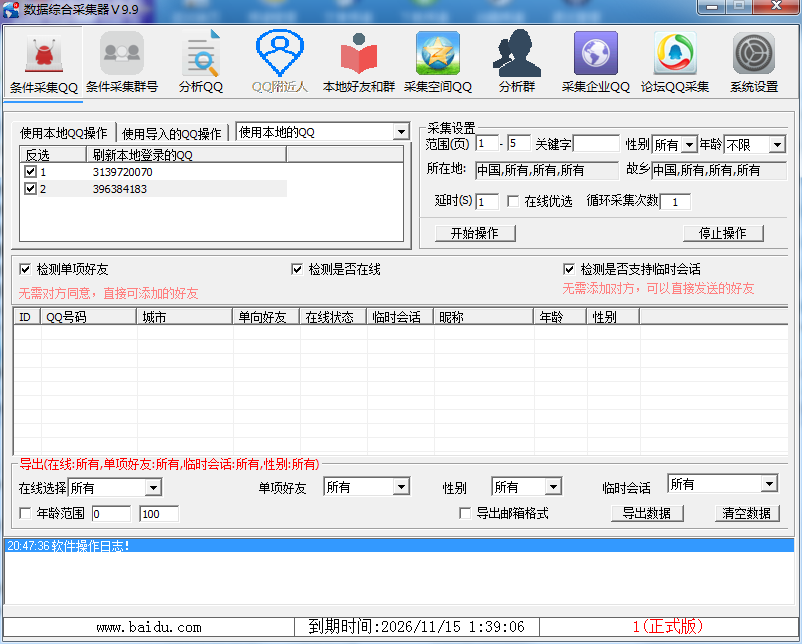Viewport: 802px width, 644px height.
Task: Toggle 检测是否支持临时会话 checkbox
Action: [x=569, y=269]
